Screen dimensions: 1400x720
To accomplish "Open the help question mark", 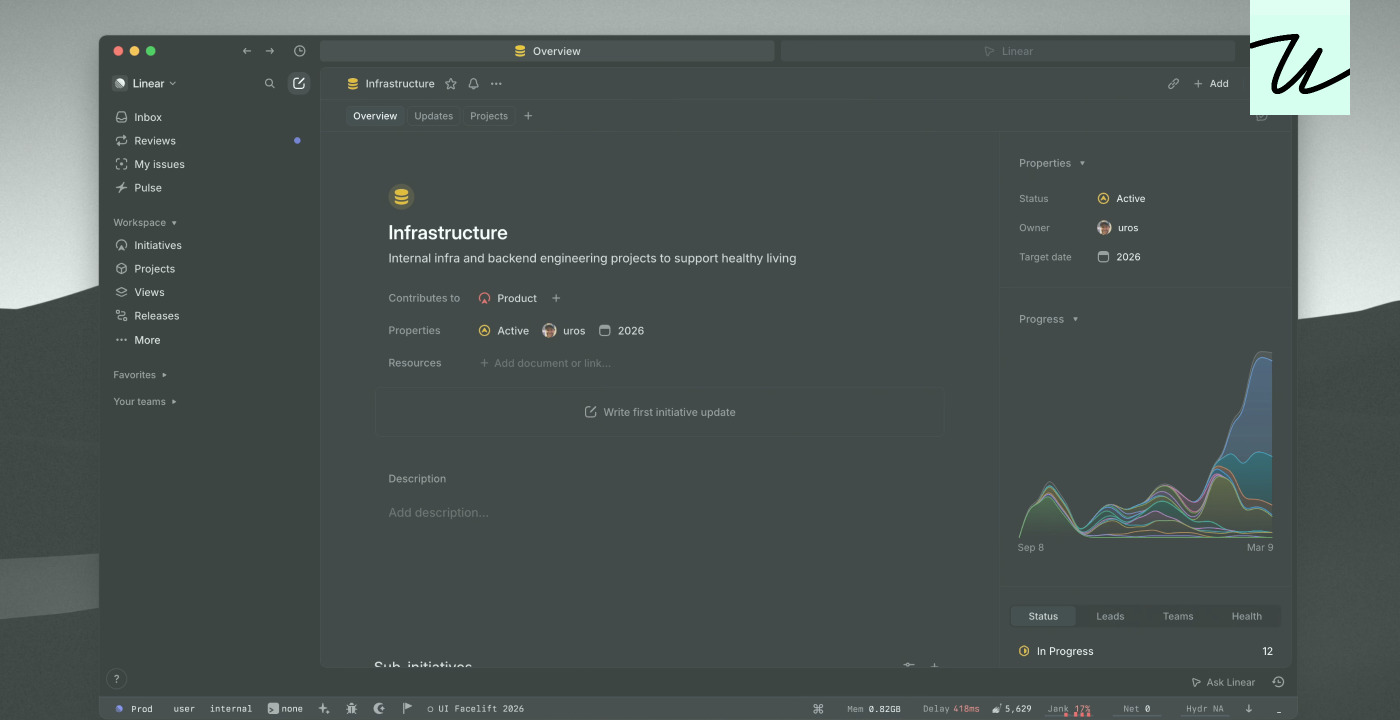I will tap(116, 679).
